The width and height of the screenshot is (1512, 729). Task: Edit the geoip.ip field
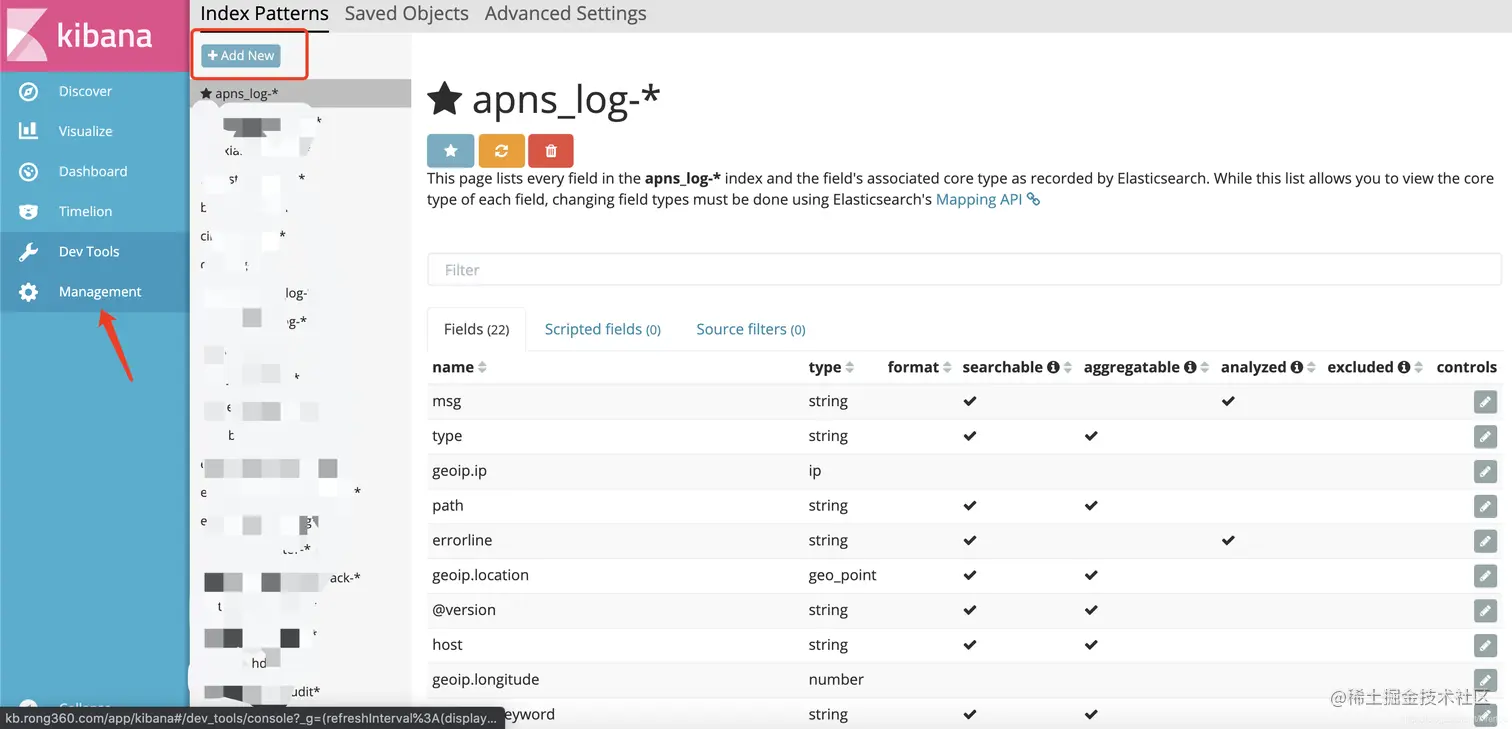click(1485, 471)
